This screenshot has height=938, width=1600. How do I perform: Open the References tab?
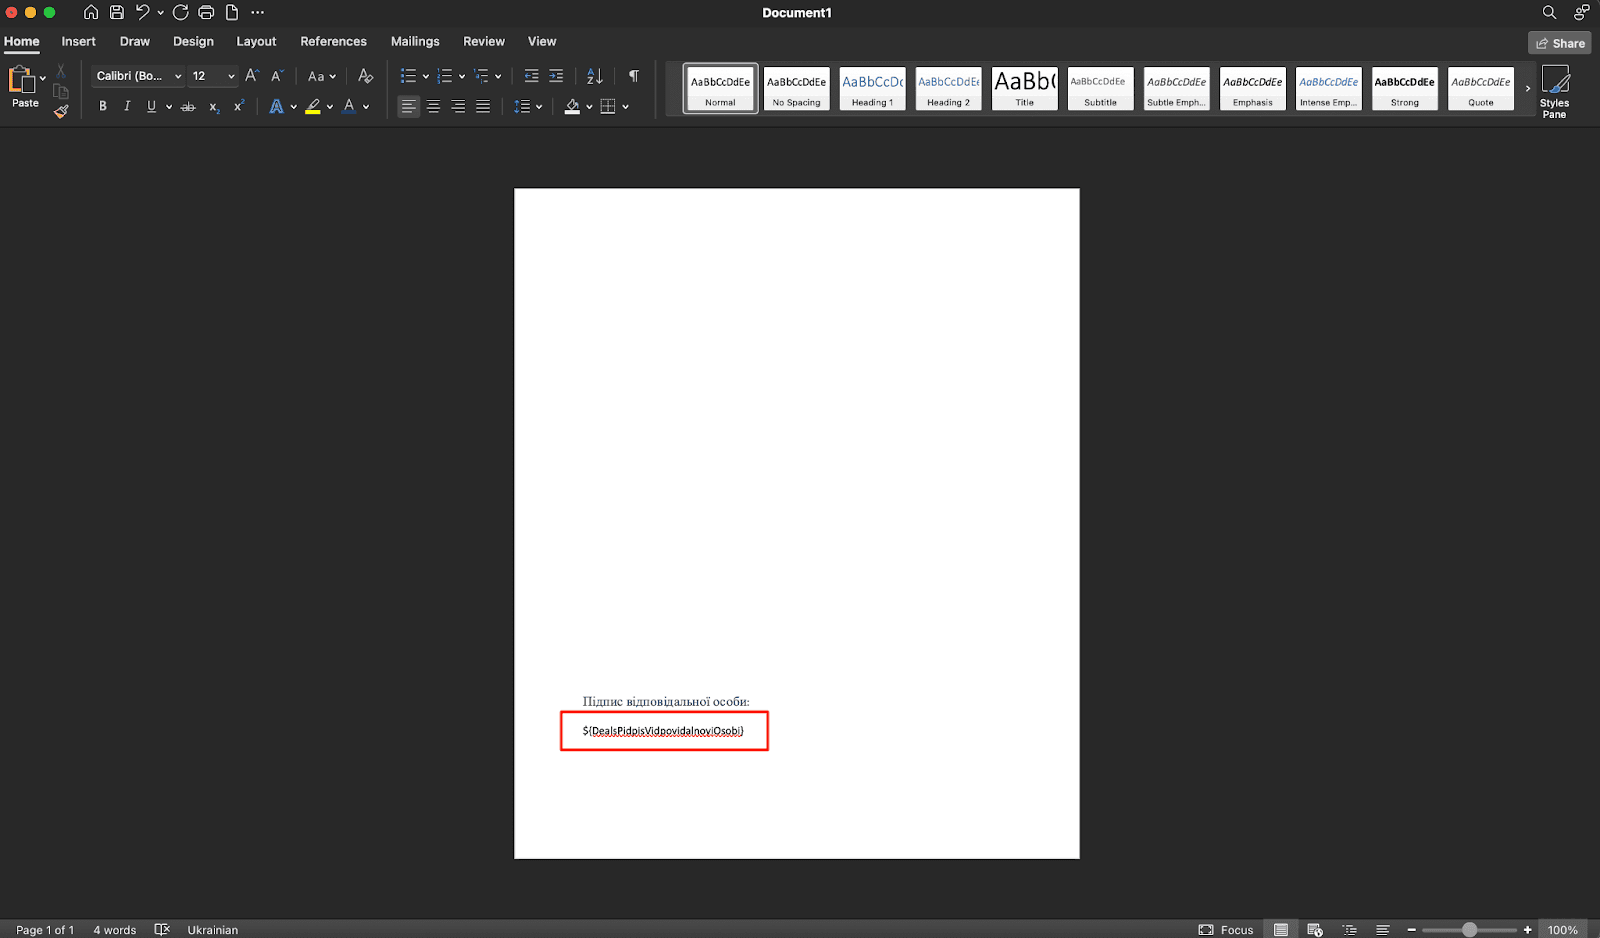333,41
